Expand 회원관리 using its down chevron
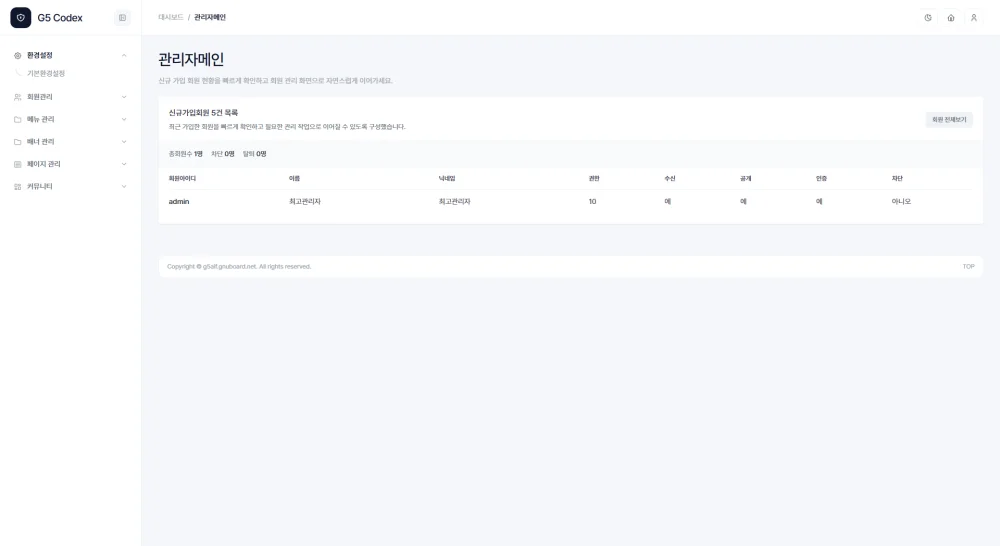This screenshot has height=546, width=1000. 124,97
